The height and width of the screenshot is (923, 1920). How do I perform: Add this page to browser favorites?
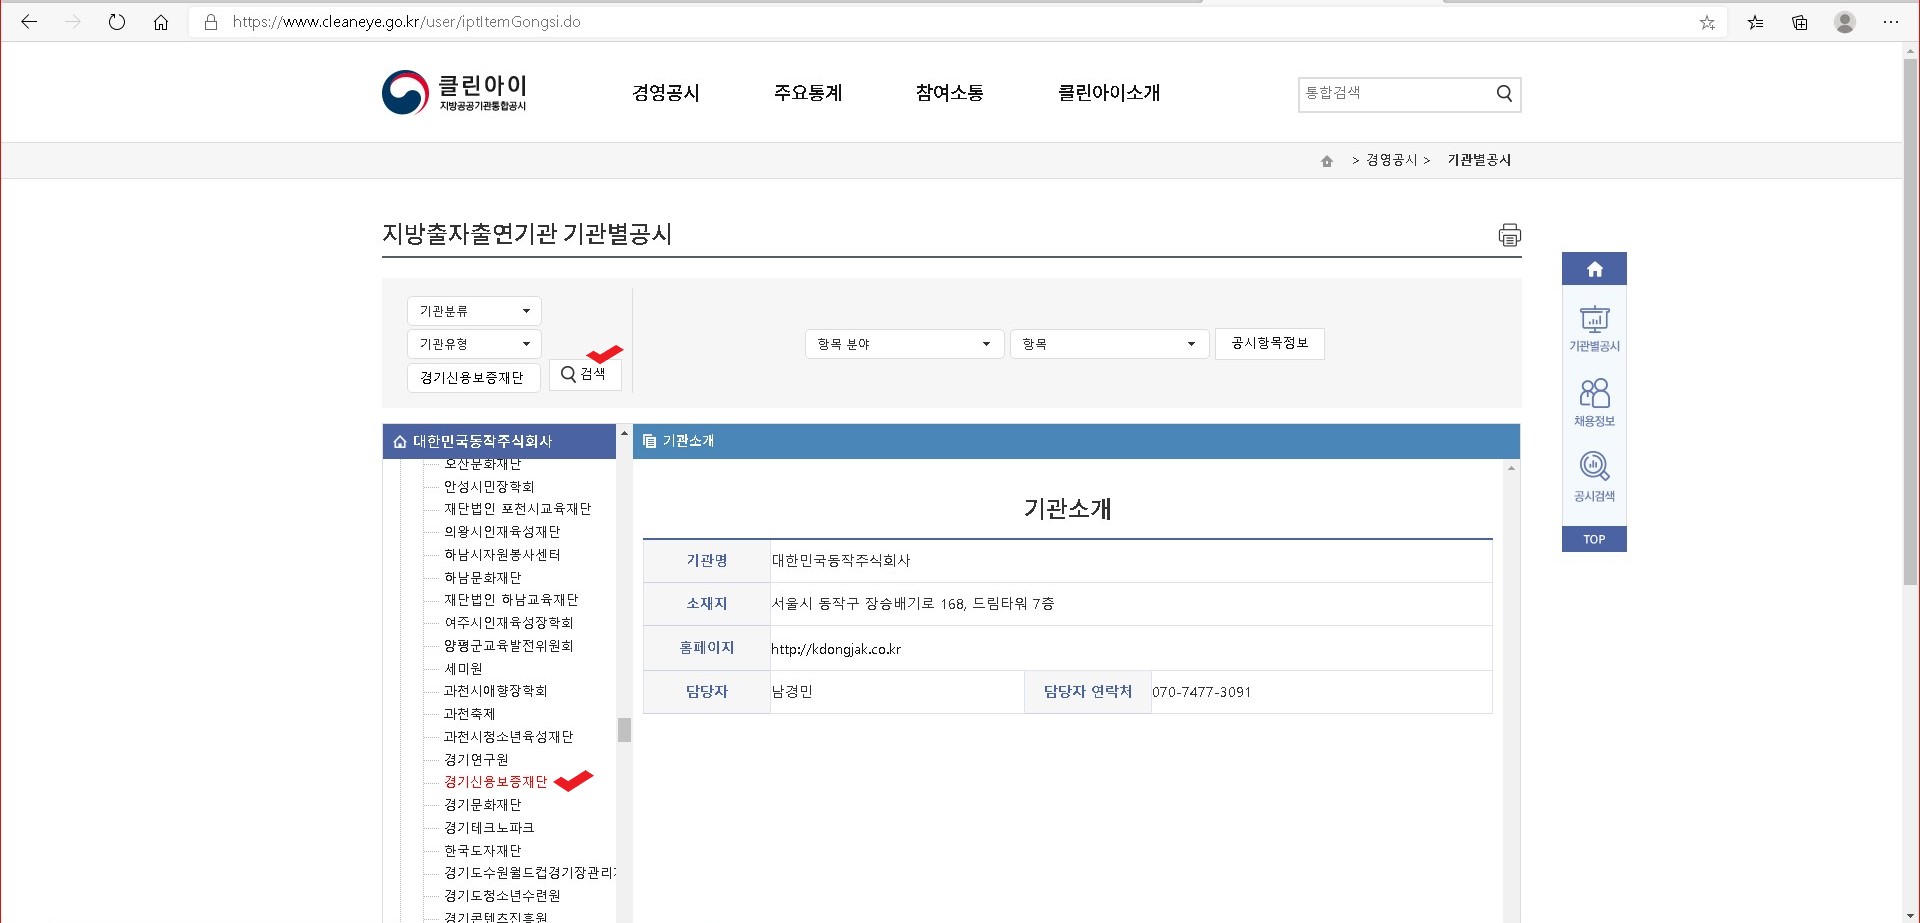click(1707, 22)
